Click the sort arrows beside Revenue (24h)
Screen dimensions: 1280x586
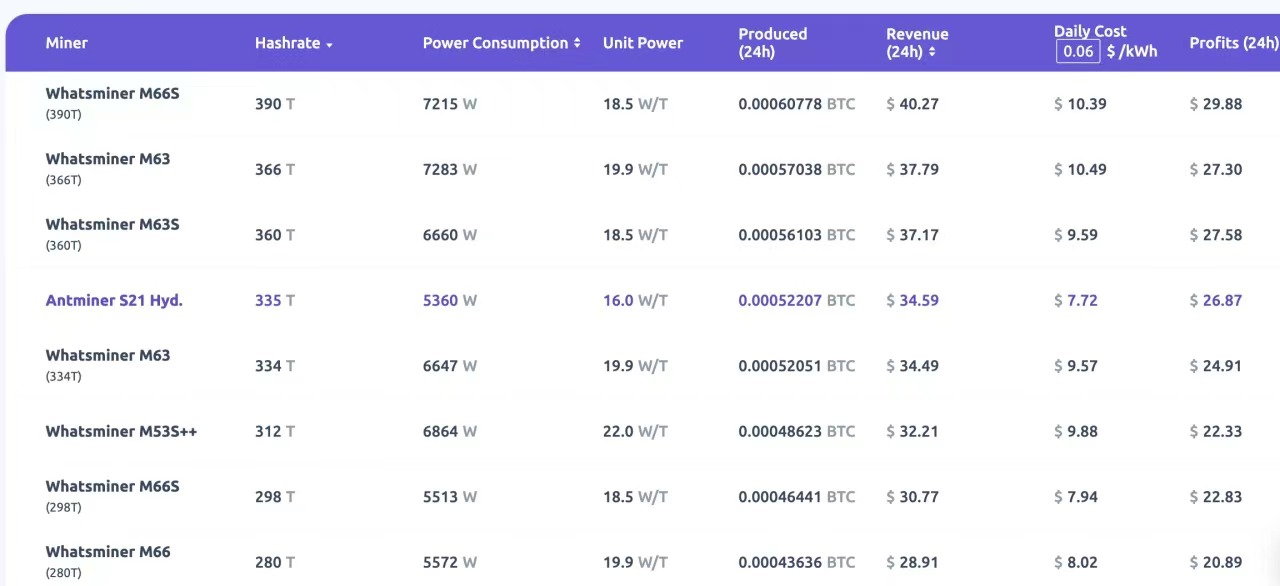pos(932,52)
